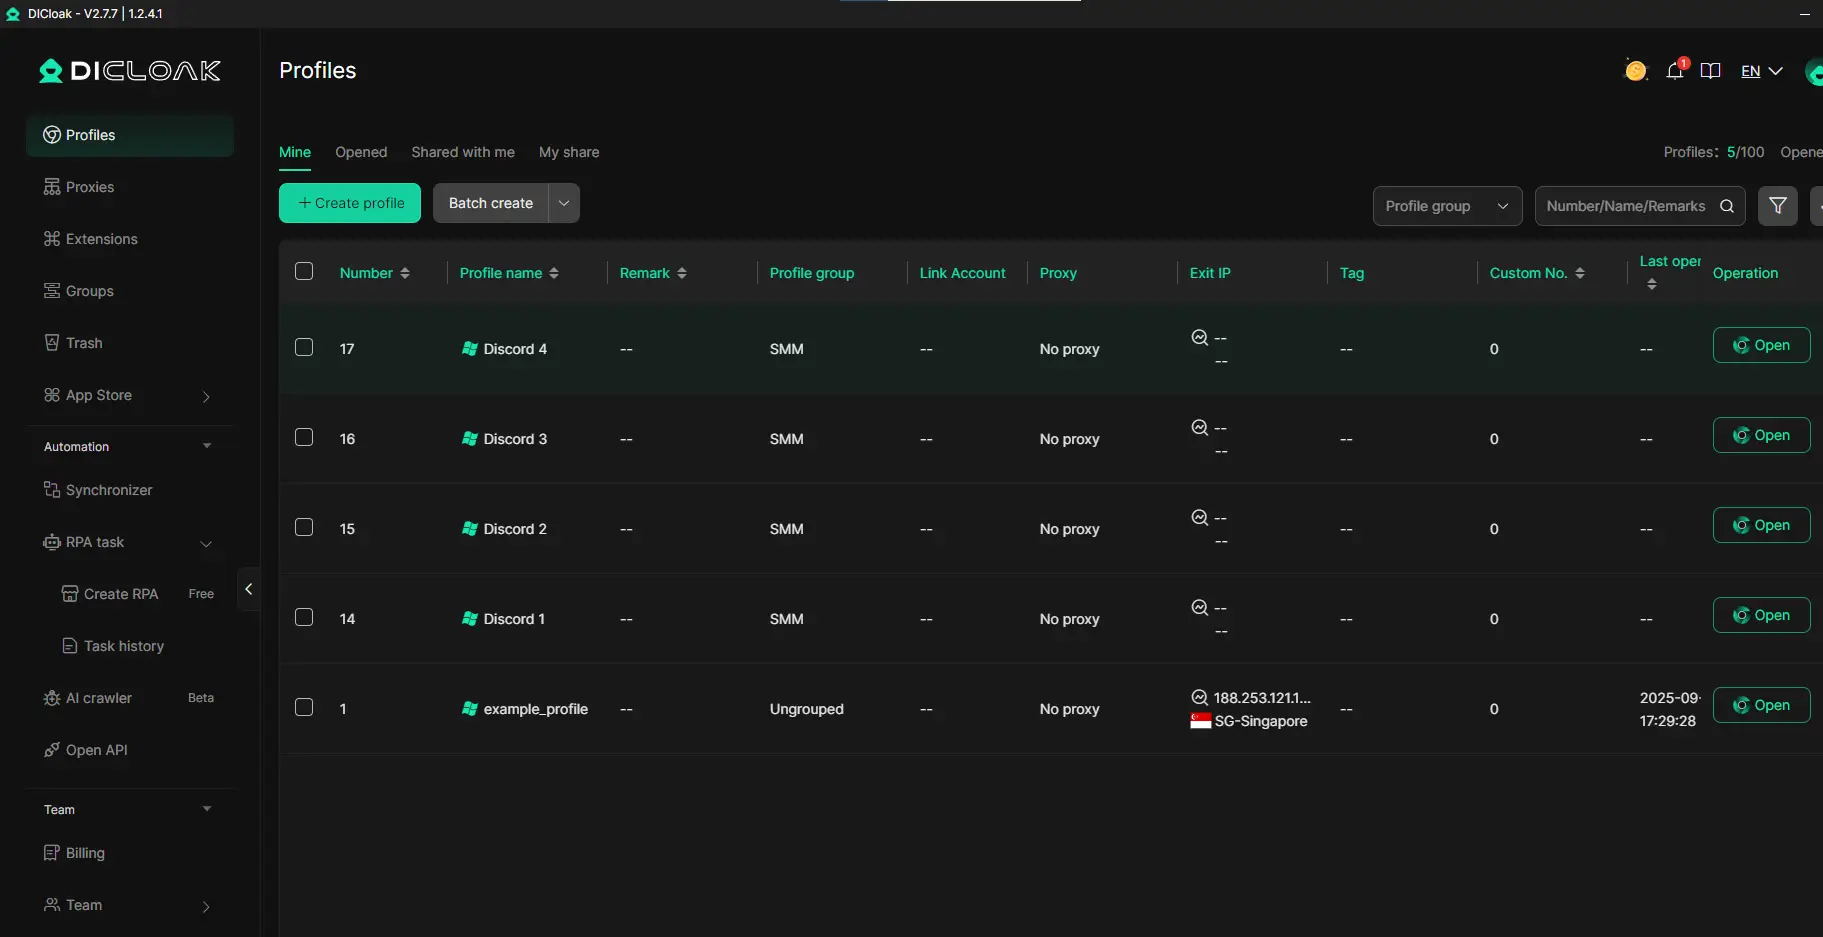The height and width of the screenshot is (937, 1823).
Task: Switch to Shared with me tab
Action: 463,152
